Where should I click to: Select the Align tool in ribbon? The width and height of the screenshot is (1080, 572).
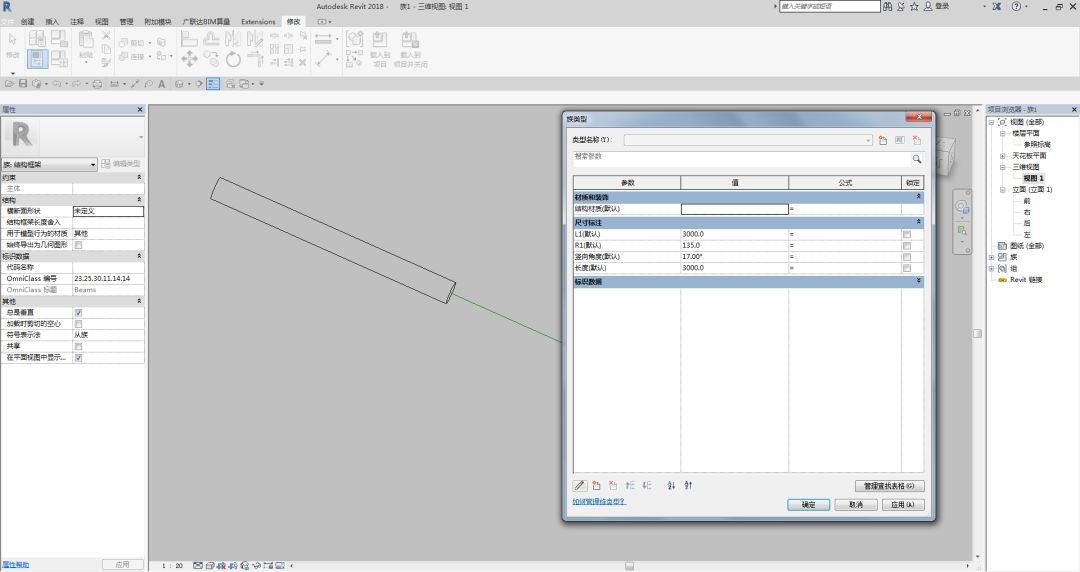coord(189,39)
